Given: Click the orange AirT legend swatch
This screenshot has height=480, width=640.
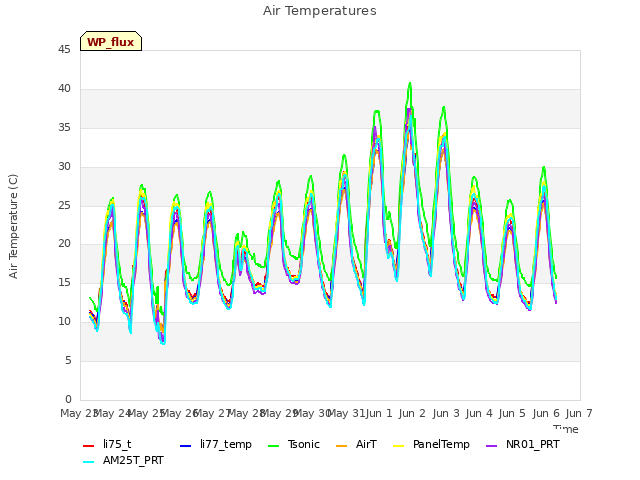Looking at the screenshot, I should coord(342,446).
